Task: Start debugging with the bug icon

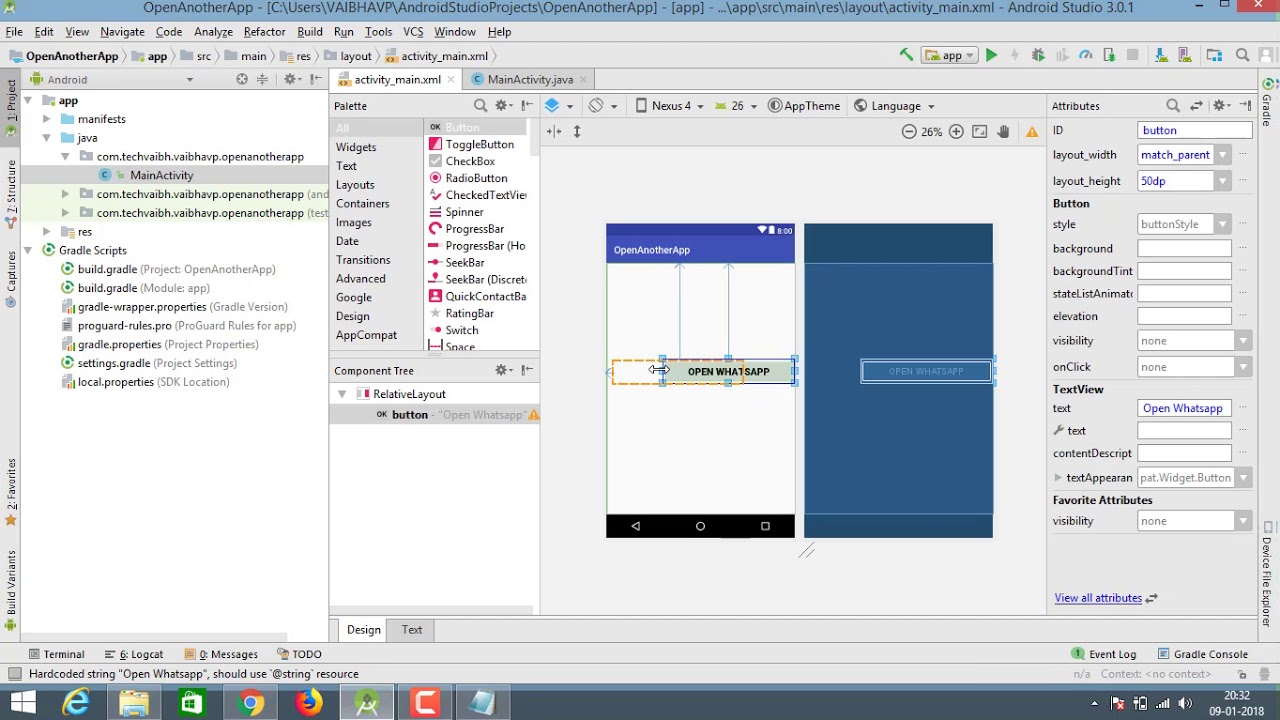Action: pyautogui.click(x=1038, y=55)
